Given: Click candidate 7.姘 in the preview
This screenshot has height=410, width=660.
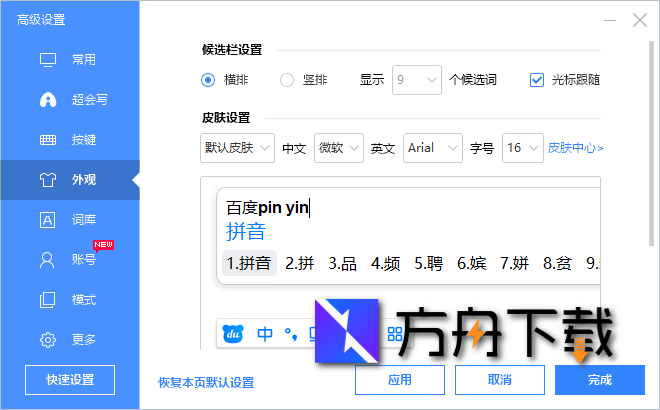Looking at the screenshot, I should (514, 264).
